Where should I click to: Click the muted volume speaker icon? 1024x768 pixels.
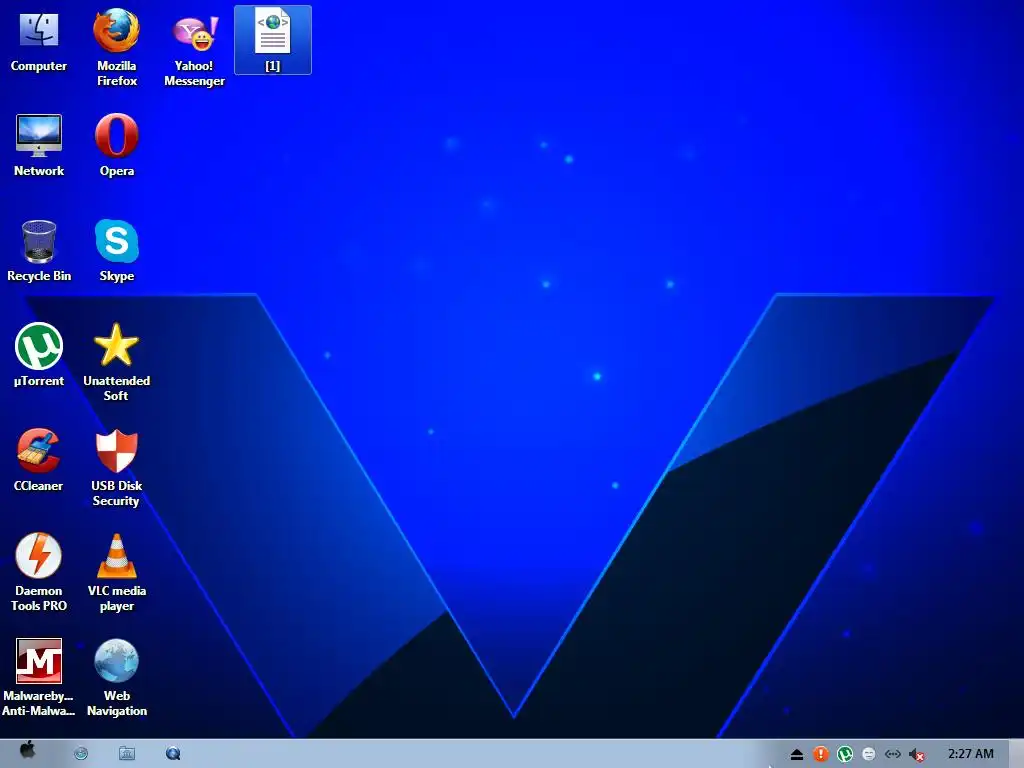coord(917,755)
